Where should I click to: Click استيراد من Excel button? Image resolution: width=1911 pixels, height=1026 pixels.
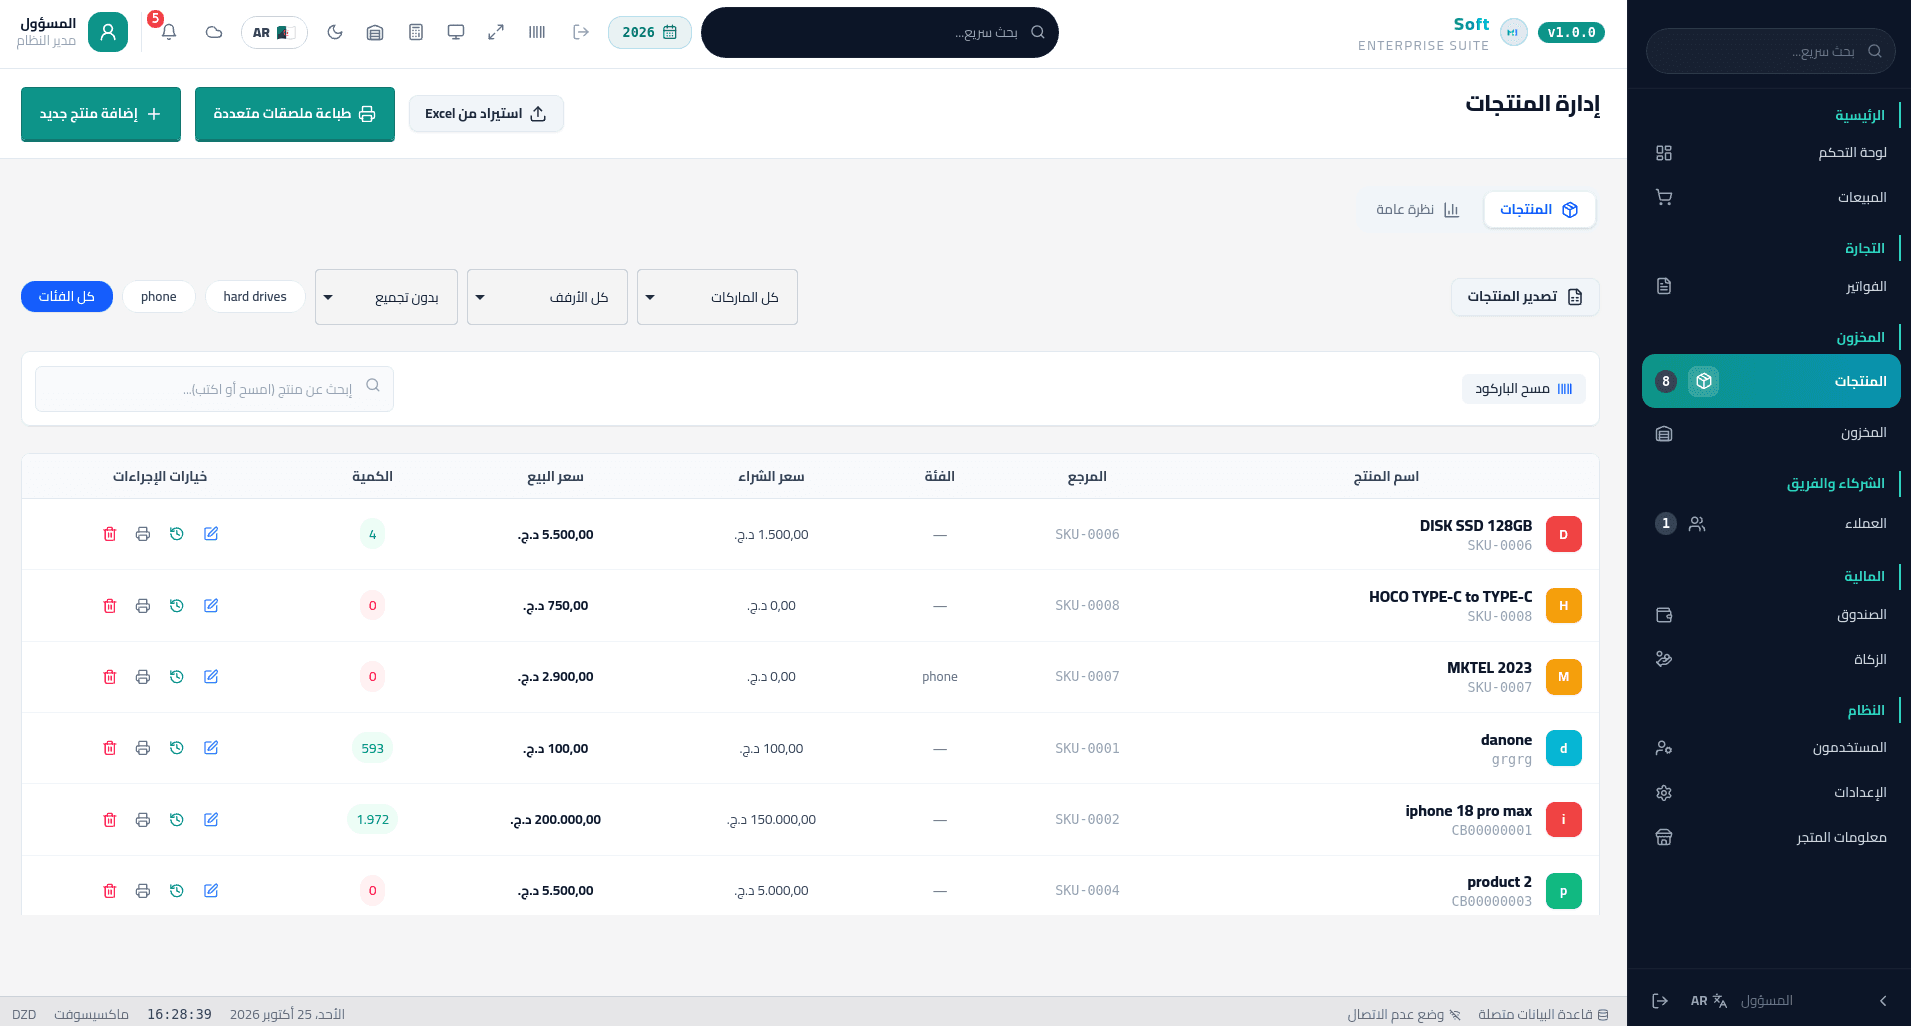coord(486,114)
